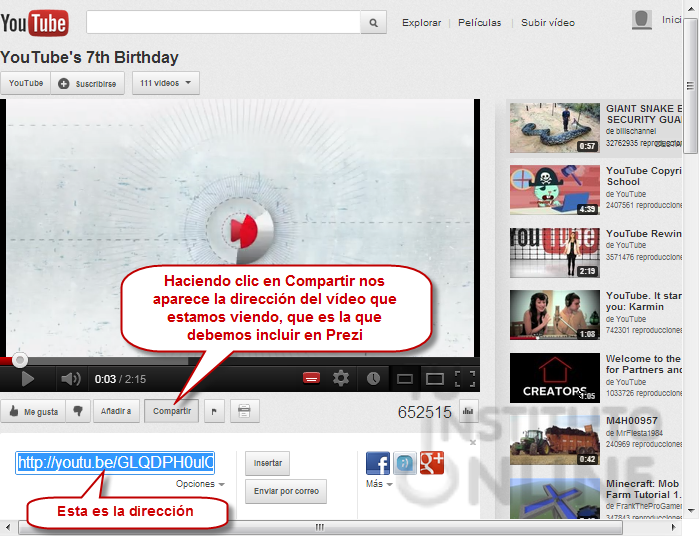Viewport: 699px width, 536px height.
Task: Mute the video volume icon
Action: [x=70, y=379]
